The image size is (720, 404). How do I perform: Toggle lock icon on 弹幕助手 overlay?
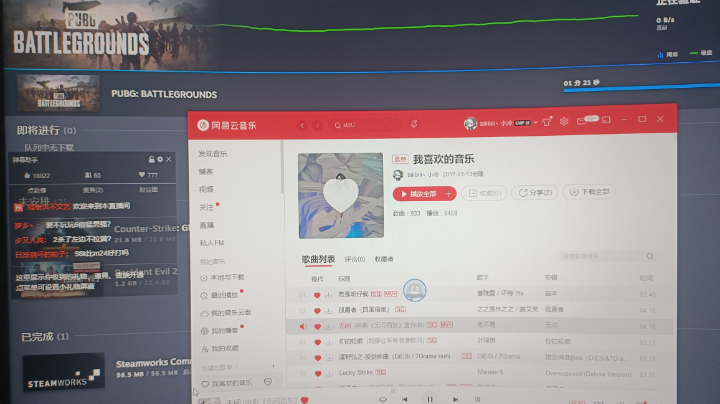[151, 159]
